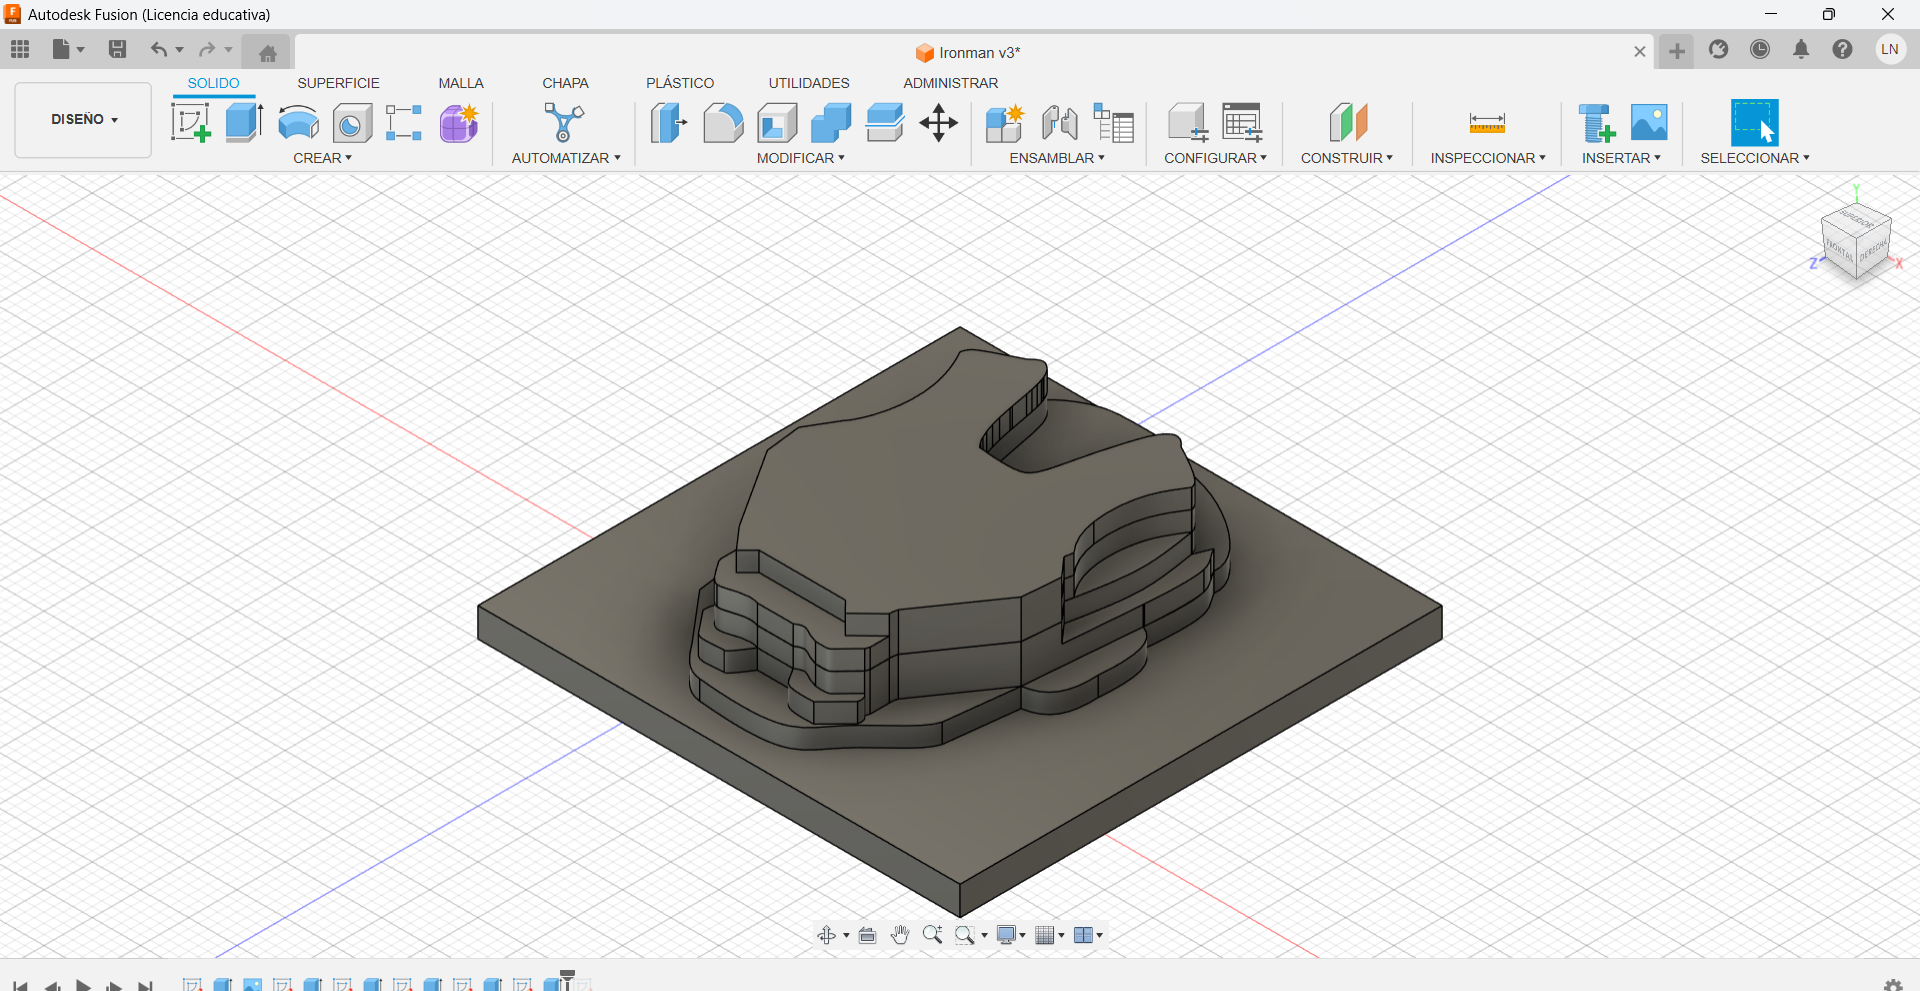
Task: Expand the CONFIGURAR menu
Action: coord(1215,158)
